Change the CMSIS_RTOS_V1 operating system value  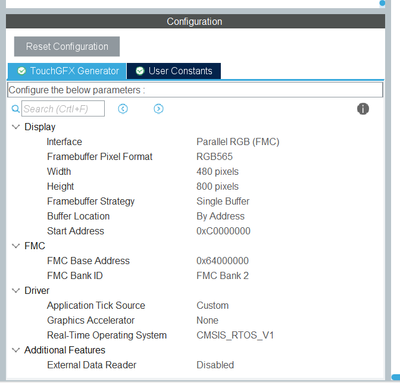point(235,335)
